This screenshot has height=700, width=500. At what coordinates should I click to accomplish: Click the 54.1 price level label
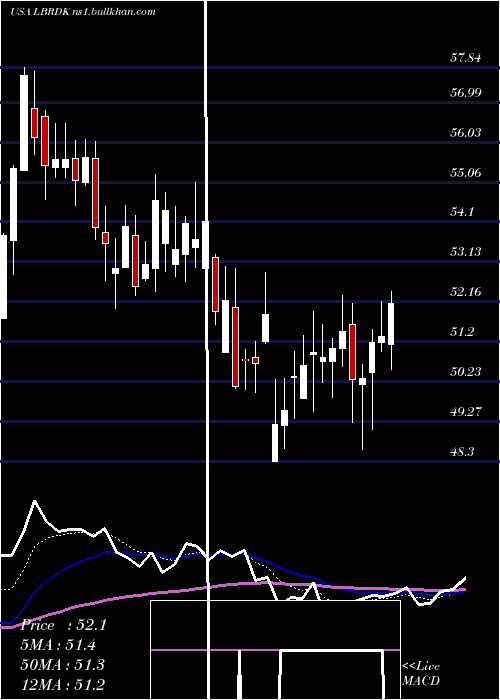click(x=462, y=212)
